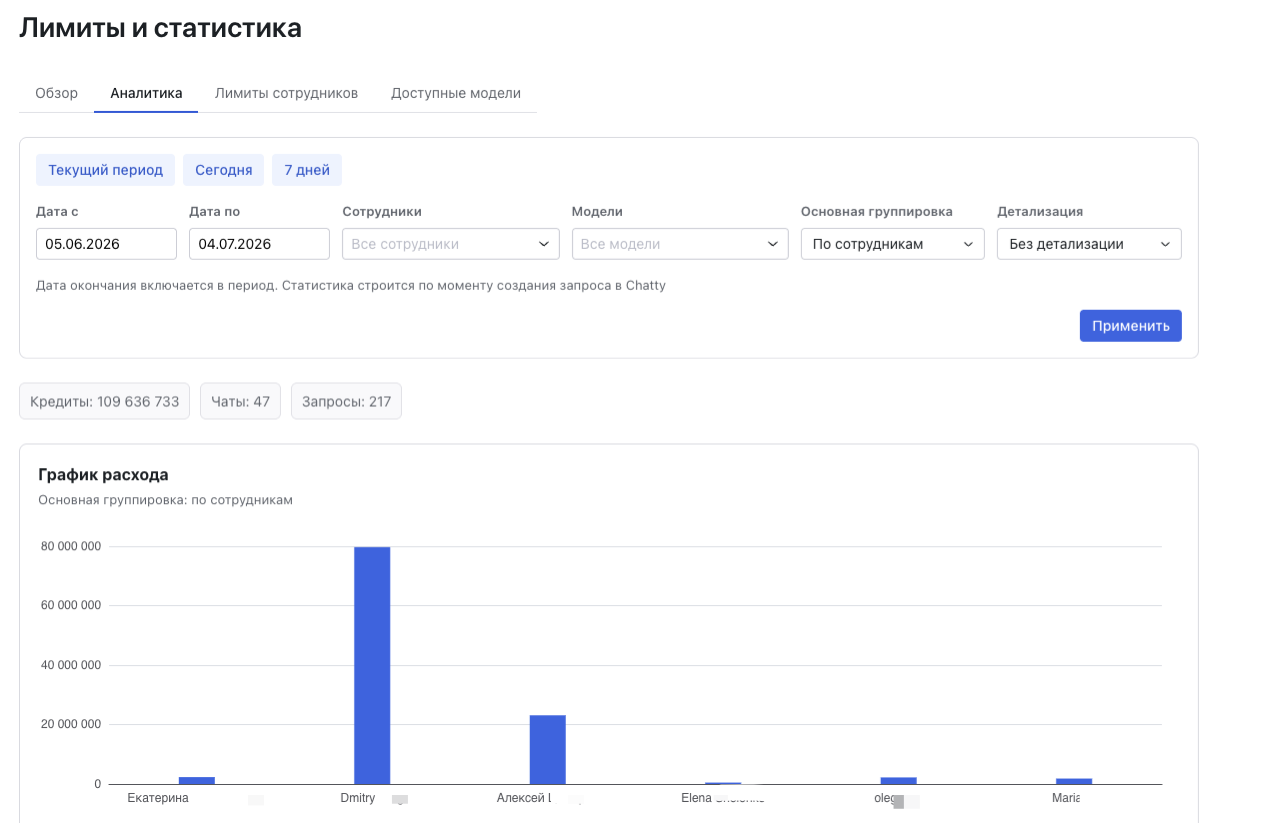Select Dmitry's tallest chart bar
The width and height of the screenshot is (1264, 823).
tap(372, 665)
